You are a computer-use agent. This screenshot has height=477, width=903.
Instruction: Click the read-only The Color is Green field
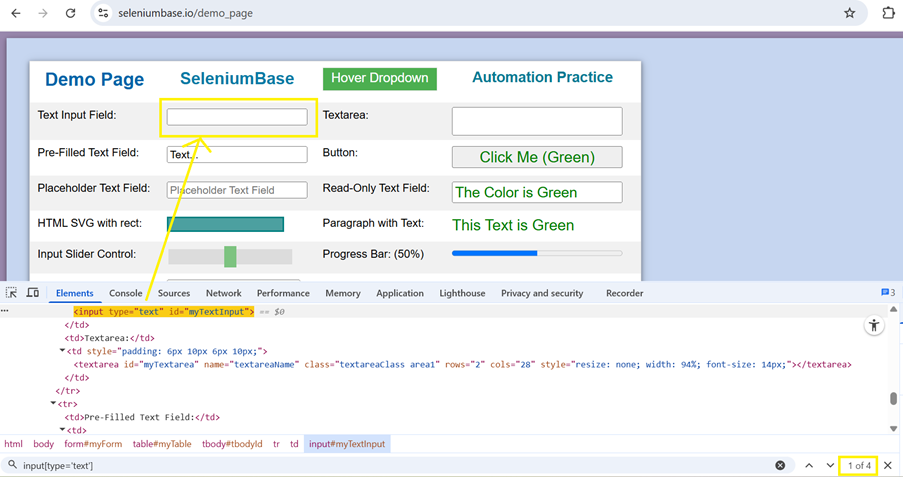point(537,192)
